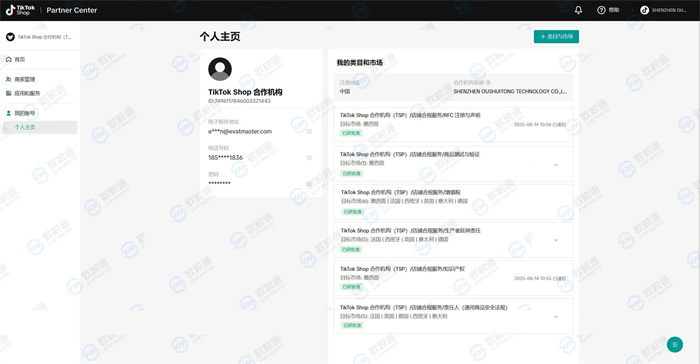Click the green 类目与市场 add button
Viewport: 700px width, 364px height.
coord(556,37)
